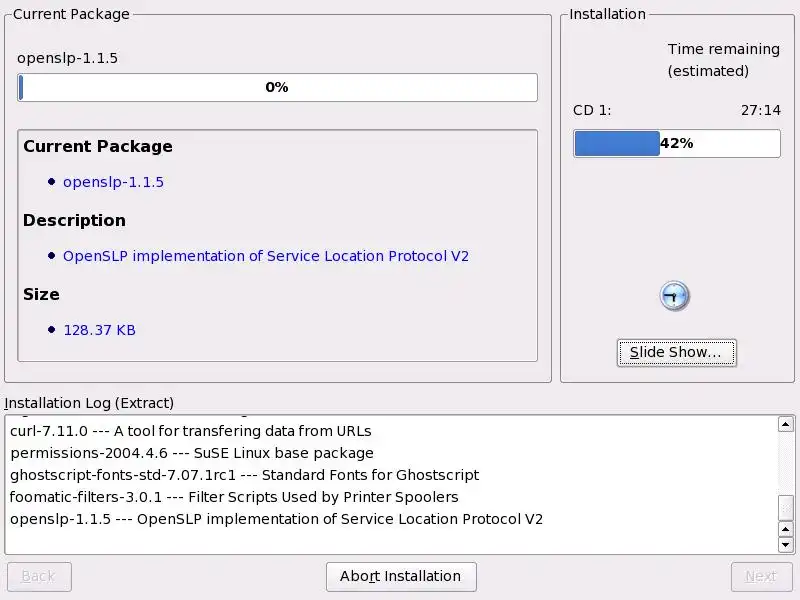Click the openslp package 0% progress bar
800x600 pixels.
(277, 88)
